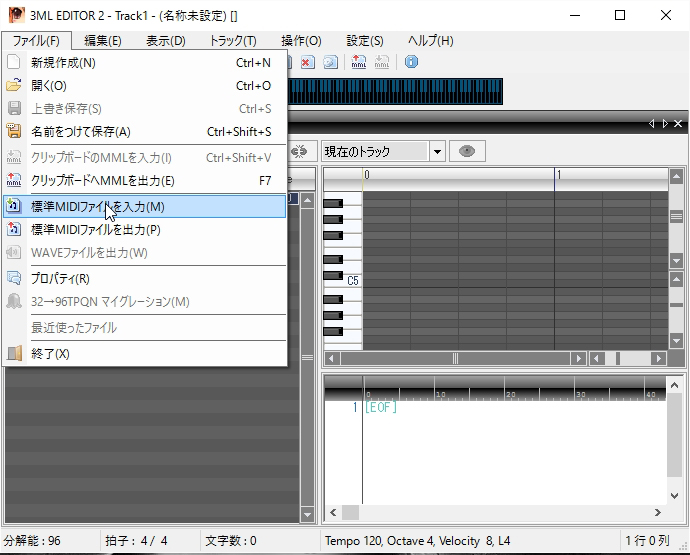Choose 終了(X) to exit the editor

pos(144,353)
